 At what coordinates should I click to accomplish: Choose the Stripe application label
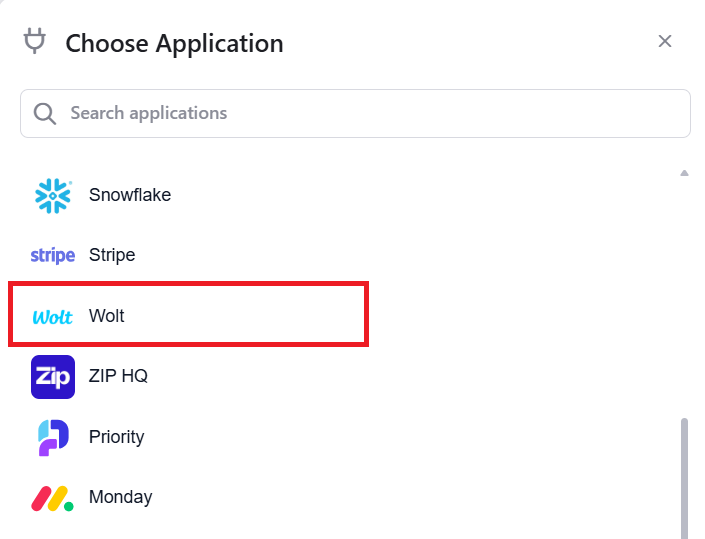112,255
